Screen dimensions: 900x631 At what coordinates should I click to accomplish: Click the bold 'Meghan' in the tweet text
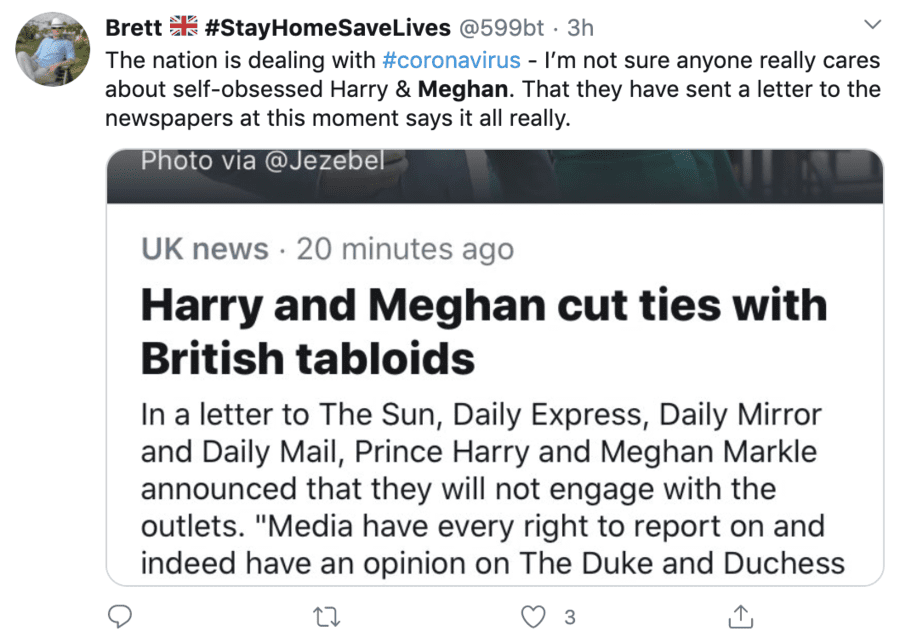pos(463,89)
